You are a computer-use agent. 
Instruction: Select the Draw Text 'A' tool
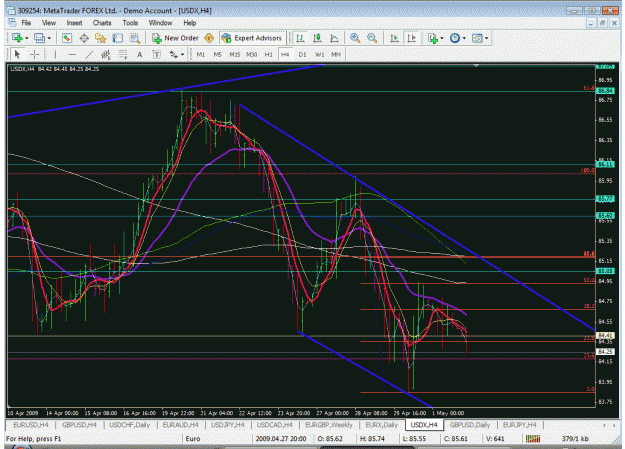click(x=140, y=55)
